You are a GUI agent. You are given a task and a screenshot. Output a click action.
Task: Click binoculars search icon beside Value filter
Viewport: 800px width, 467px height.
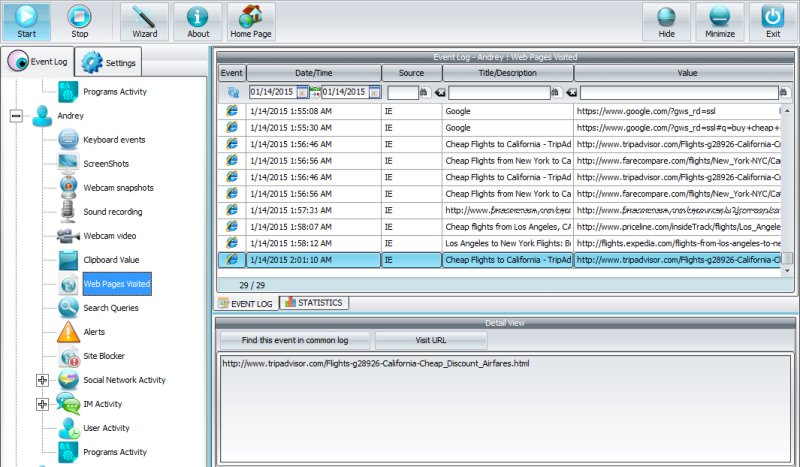pyautogui.click(x=783, y=92)
